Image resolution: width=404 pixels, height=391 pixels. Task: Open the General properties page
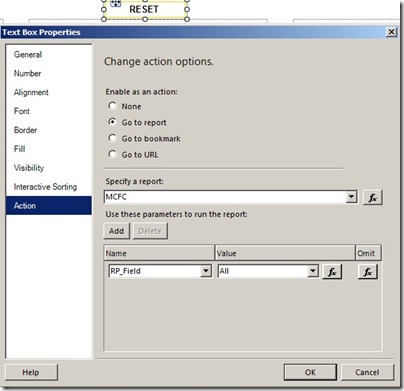click(x=28, y=55)
